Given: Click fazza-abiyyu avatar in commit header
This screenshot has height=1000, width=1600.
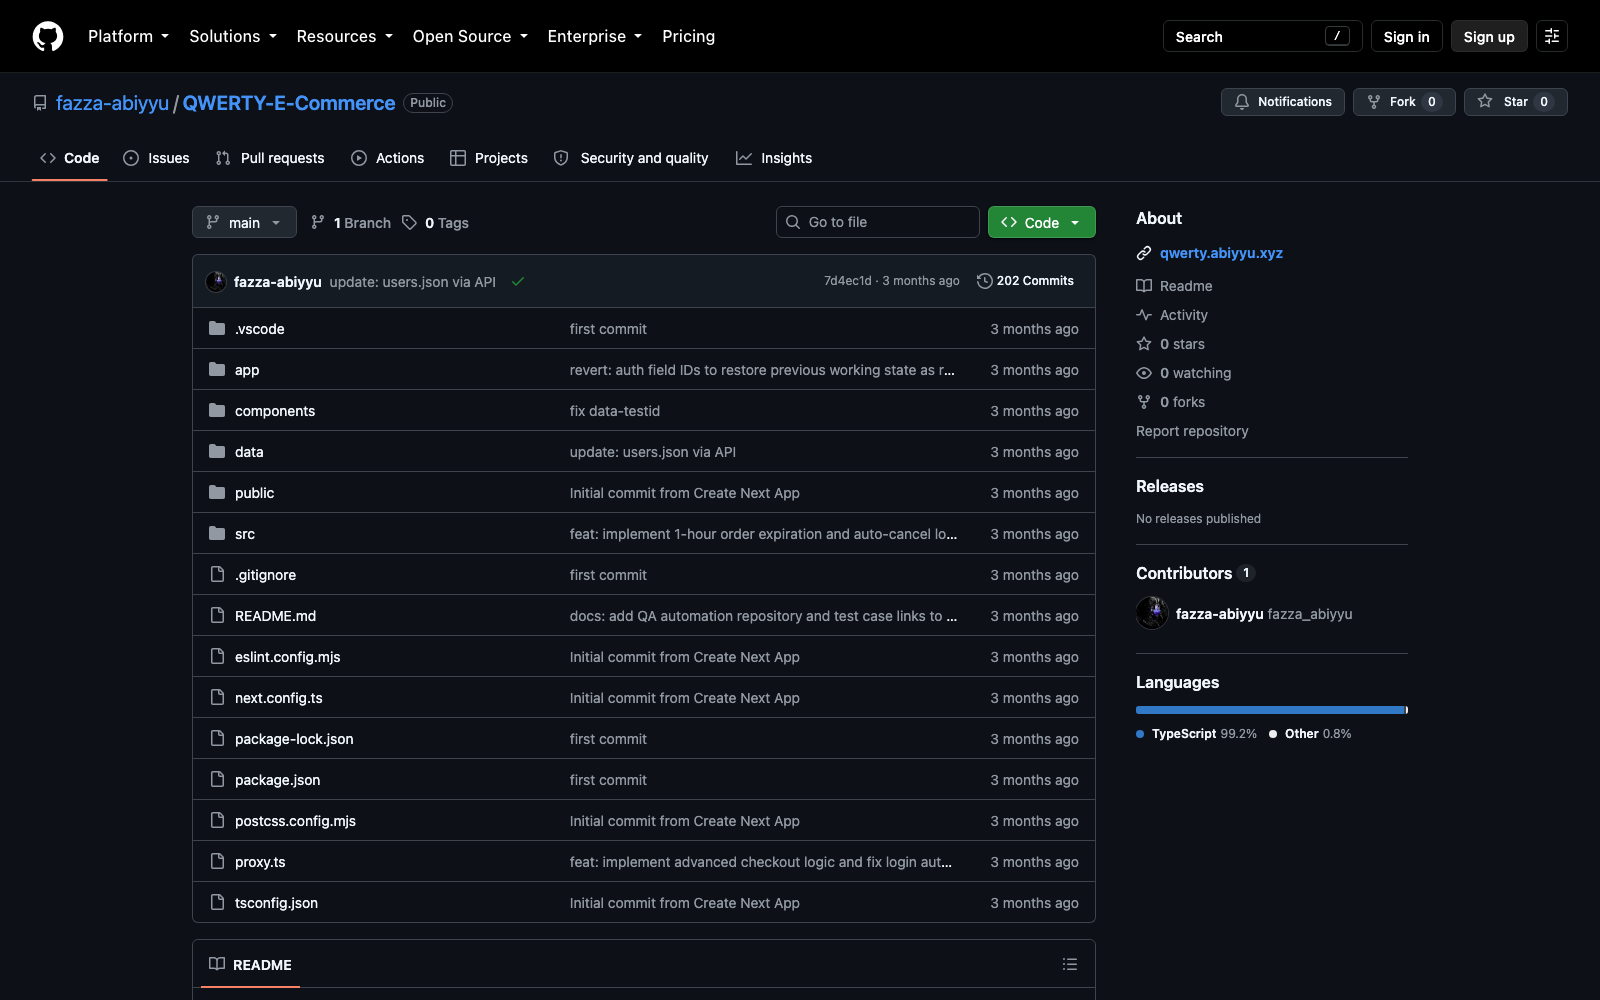Looking at the screenshot, I should click(x=216, y=282).
